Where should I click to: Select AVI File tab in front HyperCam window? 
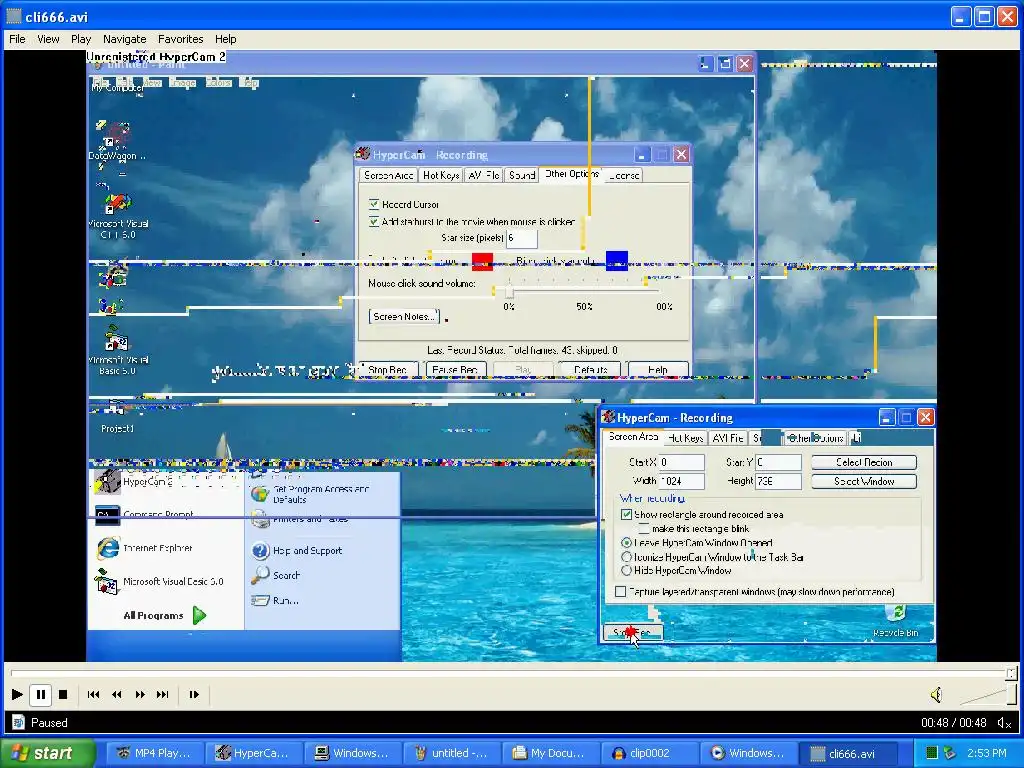click(x=728, y=438)
